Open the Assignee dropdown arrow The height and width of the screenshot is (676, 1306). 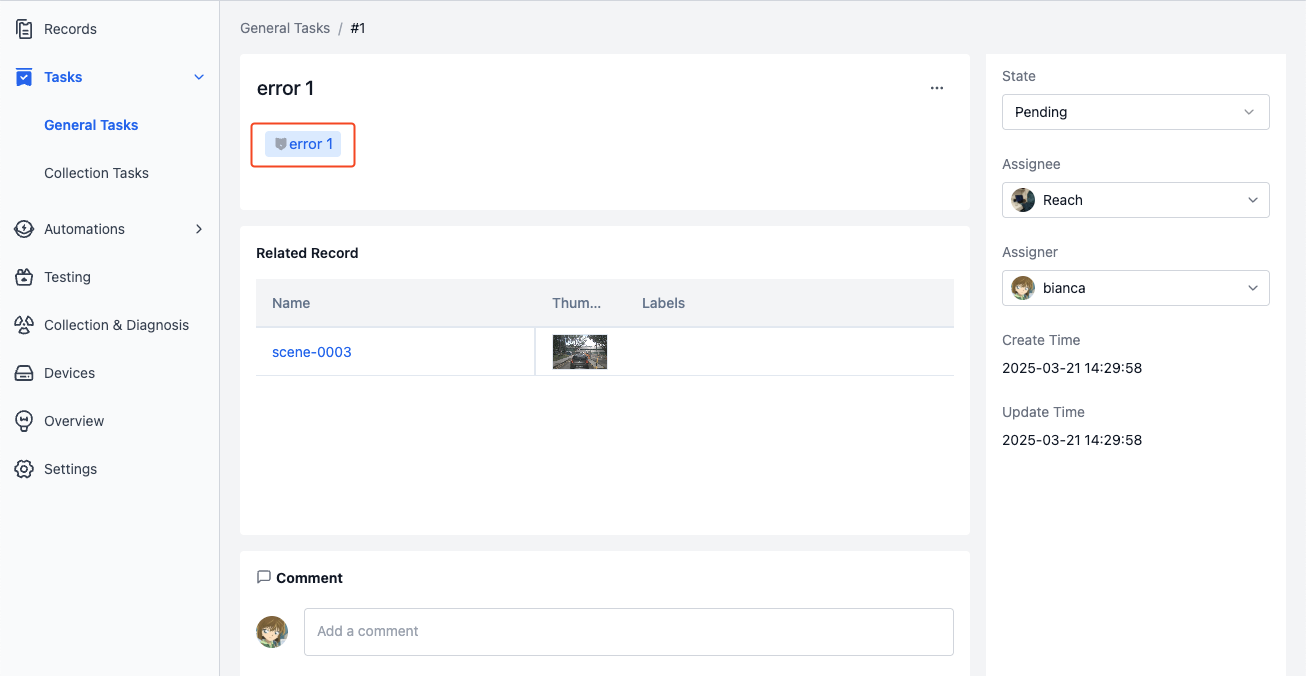point(1253,200)
